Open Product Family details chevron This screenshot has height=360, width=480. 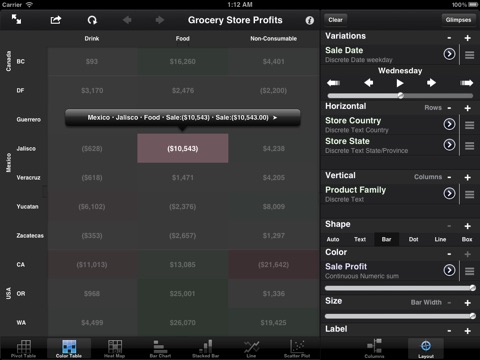[x=449, y=193]
